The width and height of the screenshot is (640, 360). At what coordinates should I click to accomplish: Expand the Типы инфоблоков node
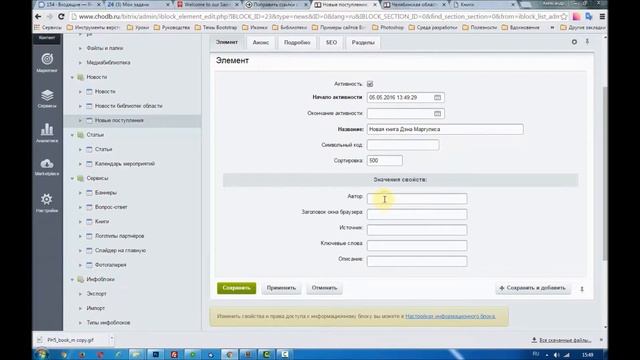tap(80, 323)
